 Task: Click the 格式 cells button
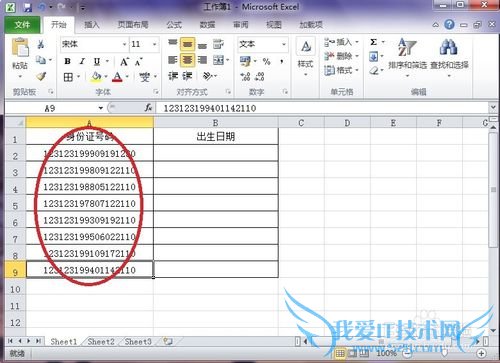(x=341, y=70)
